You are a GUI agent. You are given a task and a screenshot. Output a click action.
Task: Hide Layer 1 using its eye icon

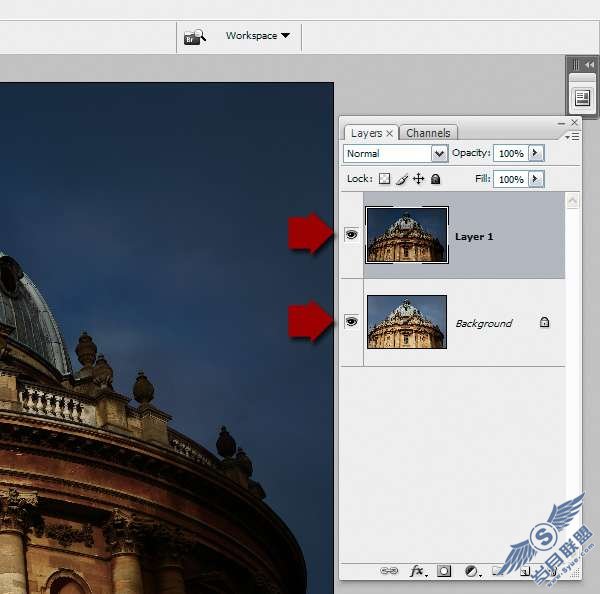tap(351, 234)
